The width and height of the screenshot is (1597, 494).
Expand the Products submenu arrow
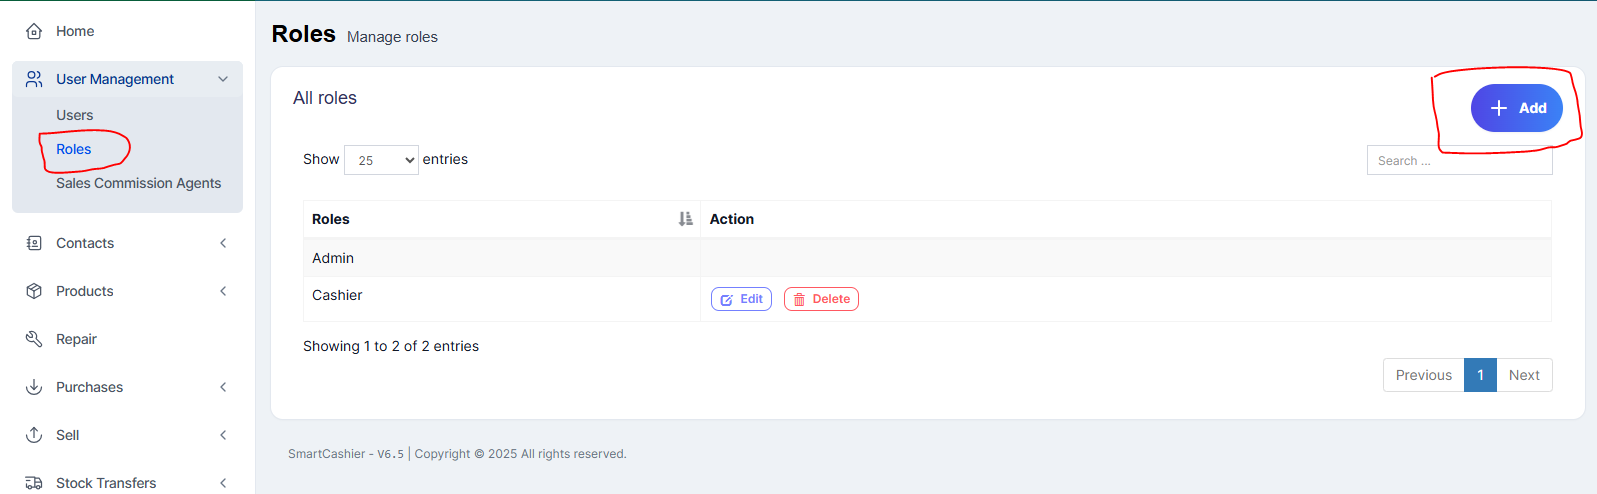pos(223,291)
